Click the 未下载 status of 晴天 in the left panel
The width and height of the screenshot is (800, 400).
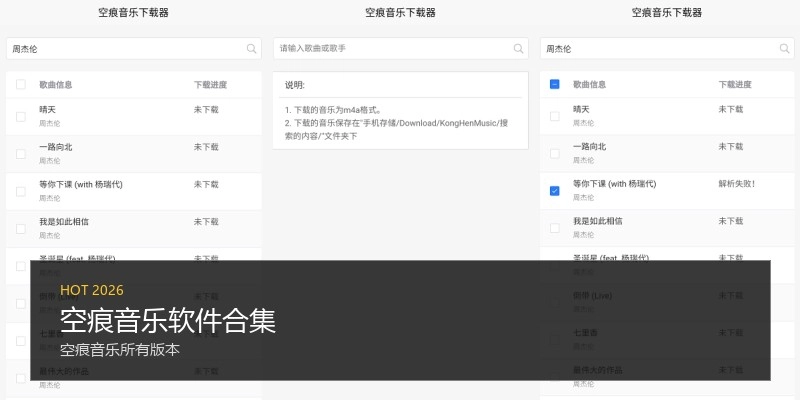(x=206, y=110)
